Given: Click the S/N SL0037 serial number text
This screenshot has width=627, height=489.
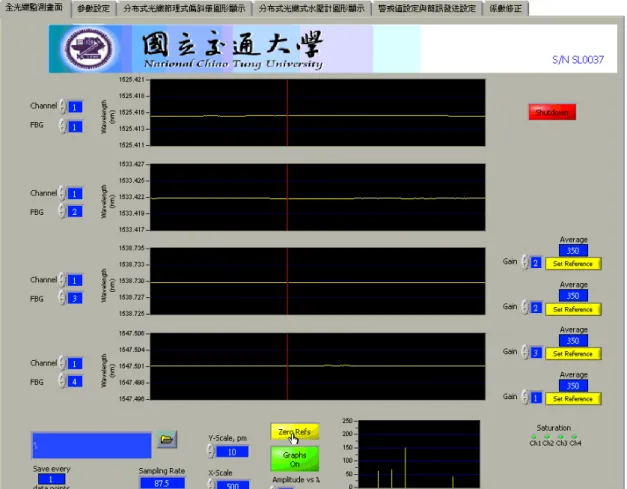Looking at the screenshot, I should click(578, 60).
